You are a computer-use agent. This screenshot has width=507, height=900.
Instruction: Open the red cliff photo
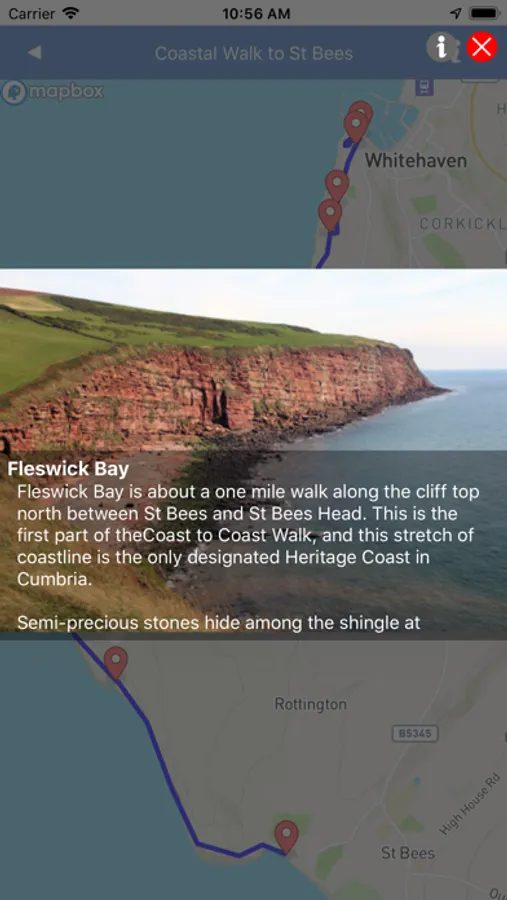253,360
